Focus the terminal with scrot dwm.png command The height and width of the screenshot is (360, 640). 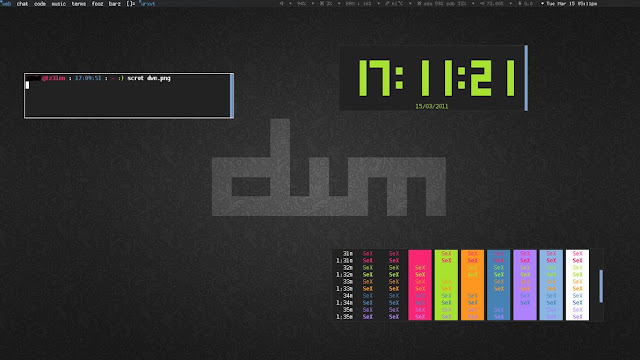pyautogui.click(x=129, y=96)
